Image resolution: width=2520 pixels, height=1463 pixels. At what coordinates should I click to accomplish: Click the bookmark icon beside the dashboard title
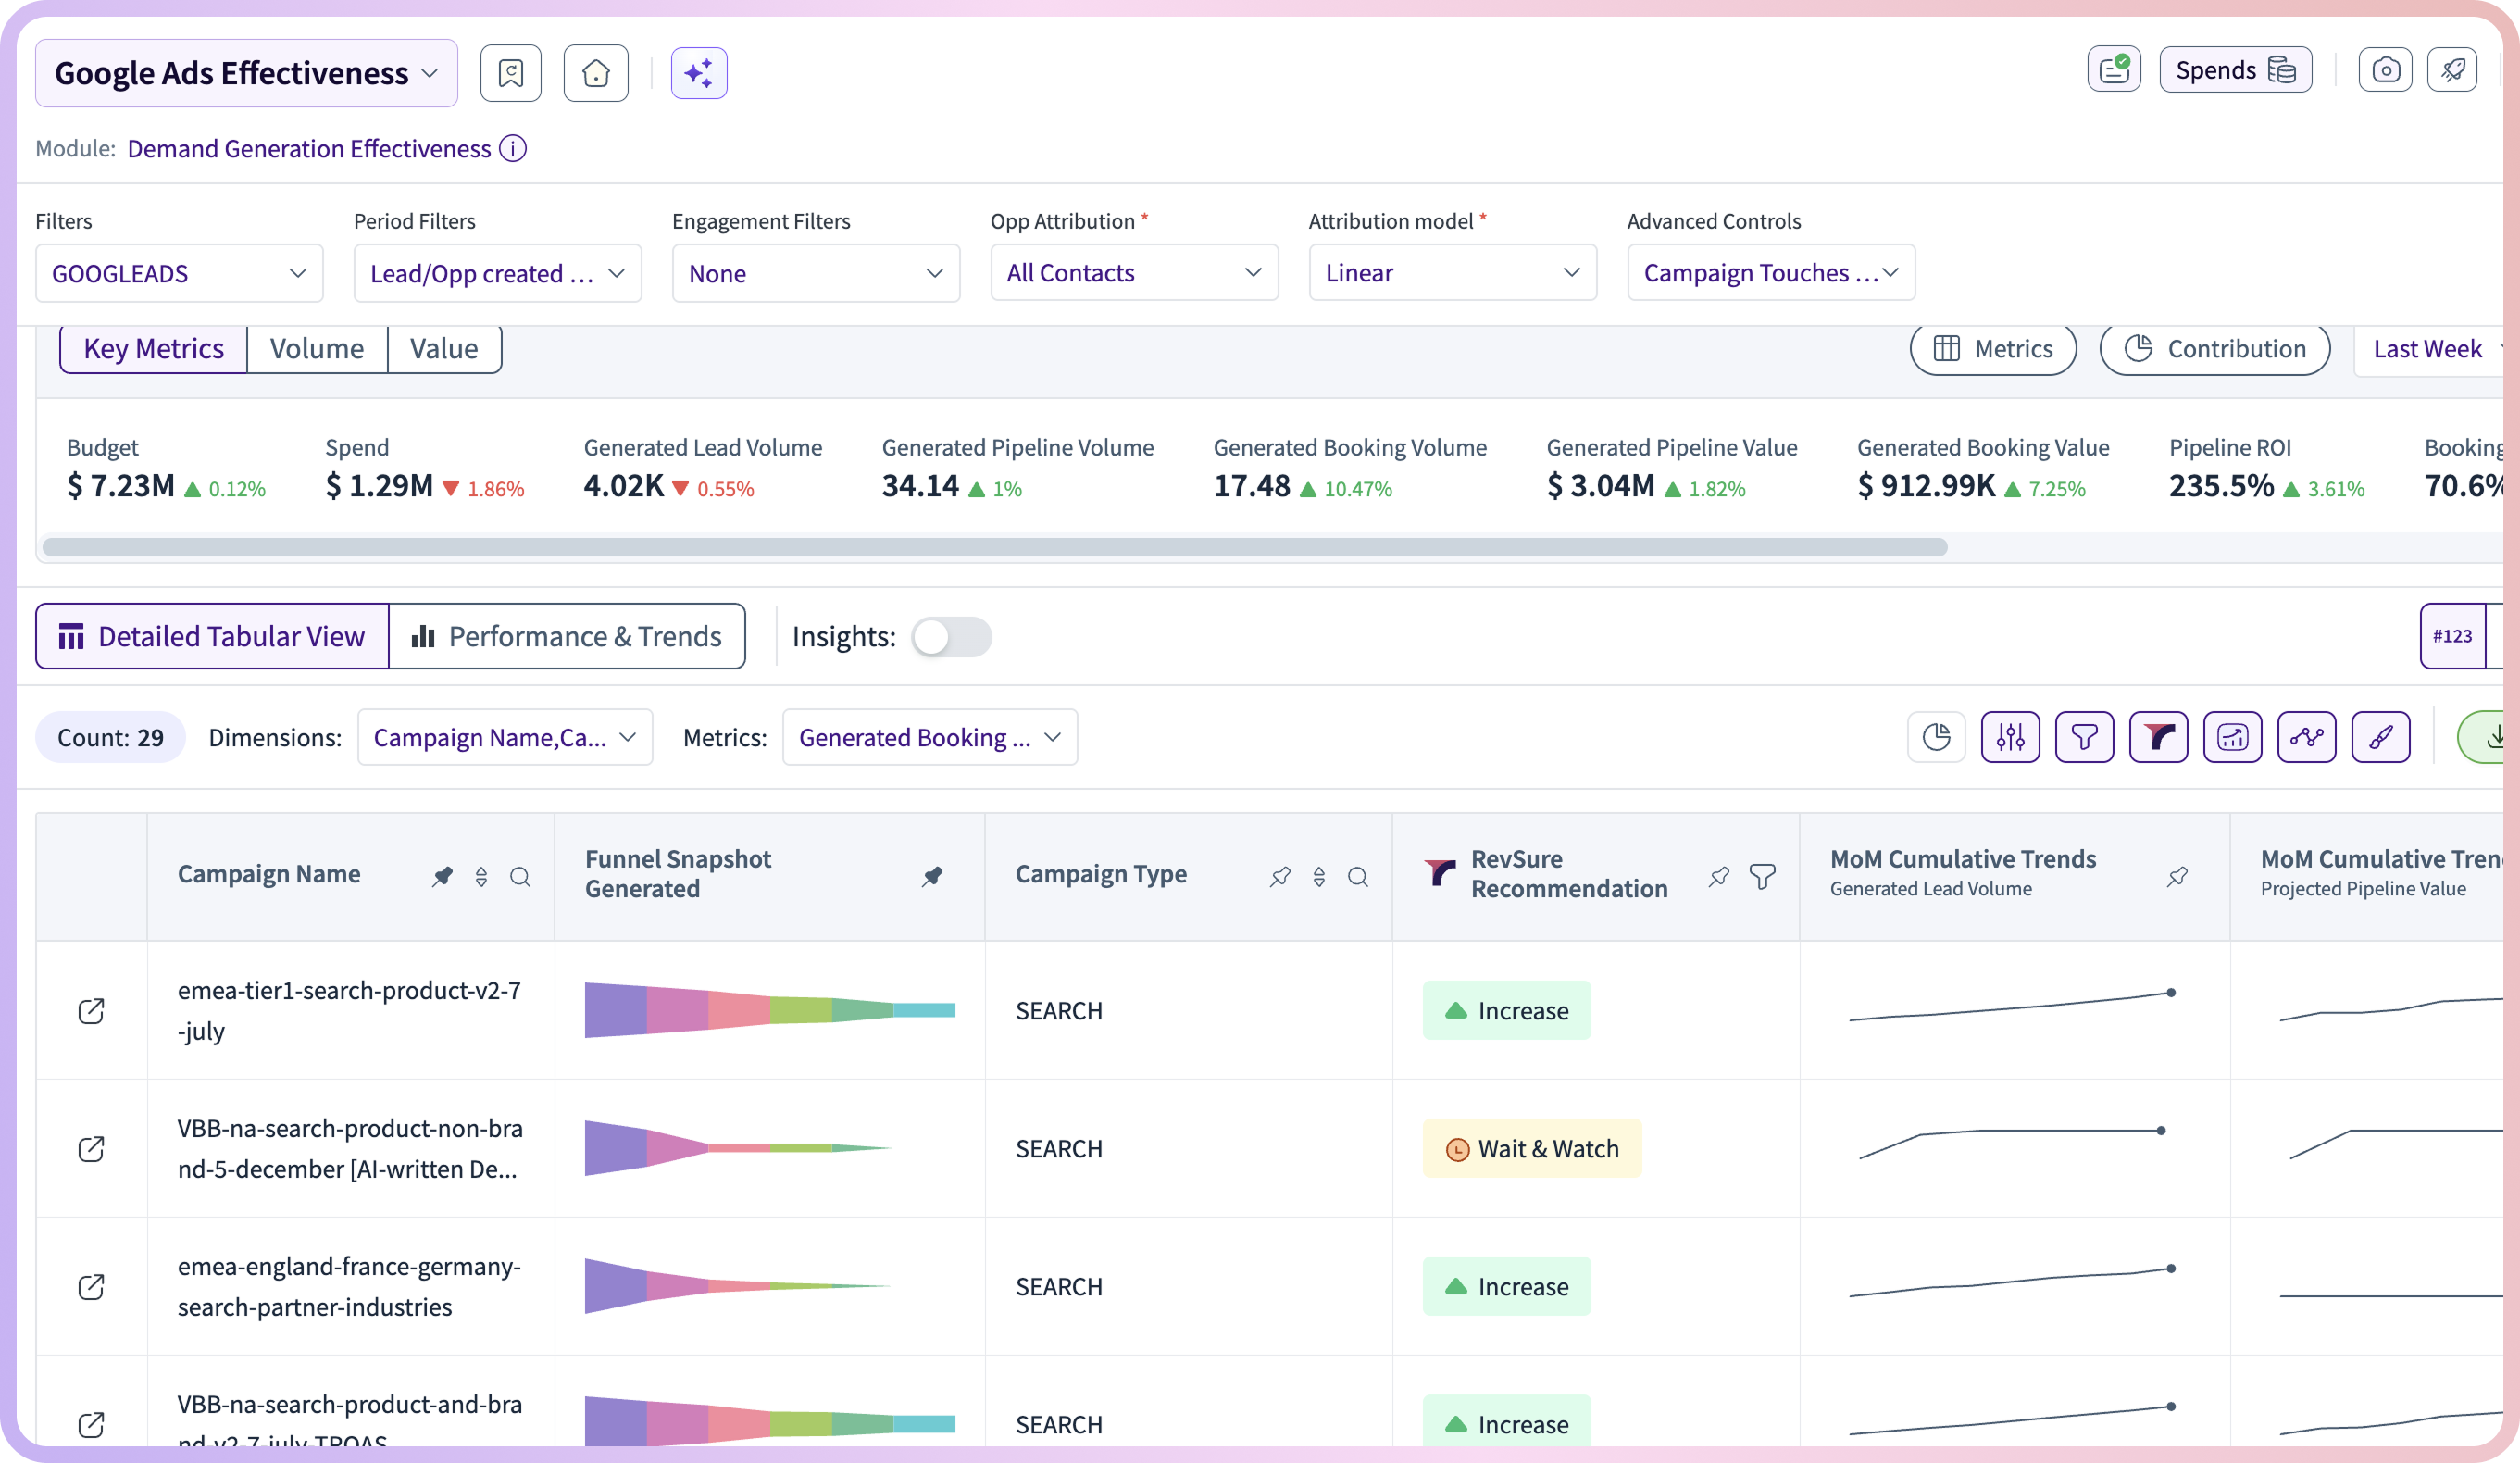(x=510, y=73)
